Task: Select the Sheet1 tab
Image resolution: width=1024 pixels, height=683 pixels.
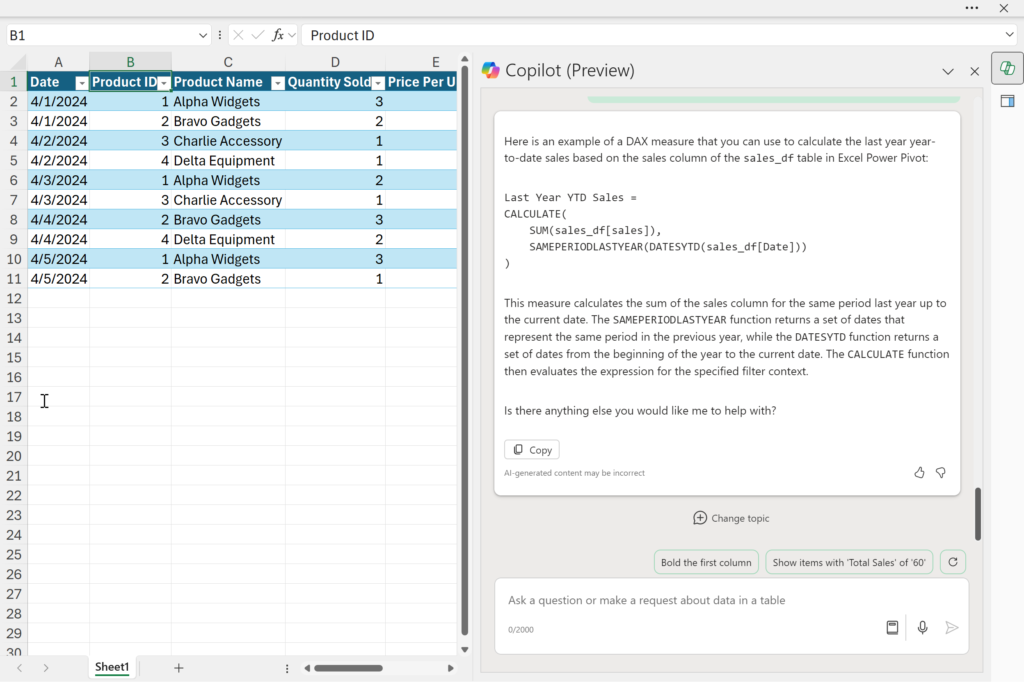Action: pyautogui.click(x=112, y=667)
